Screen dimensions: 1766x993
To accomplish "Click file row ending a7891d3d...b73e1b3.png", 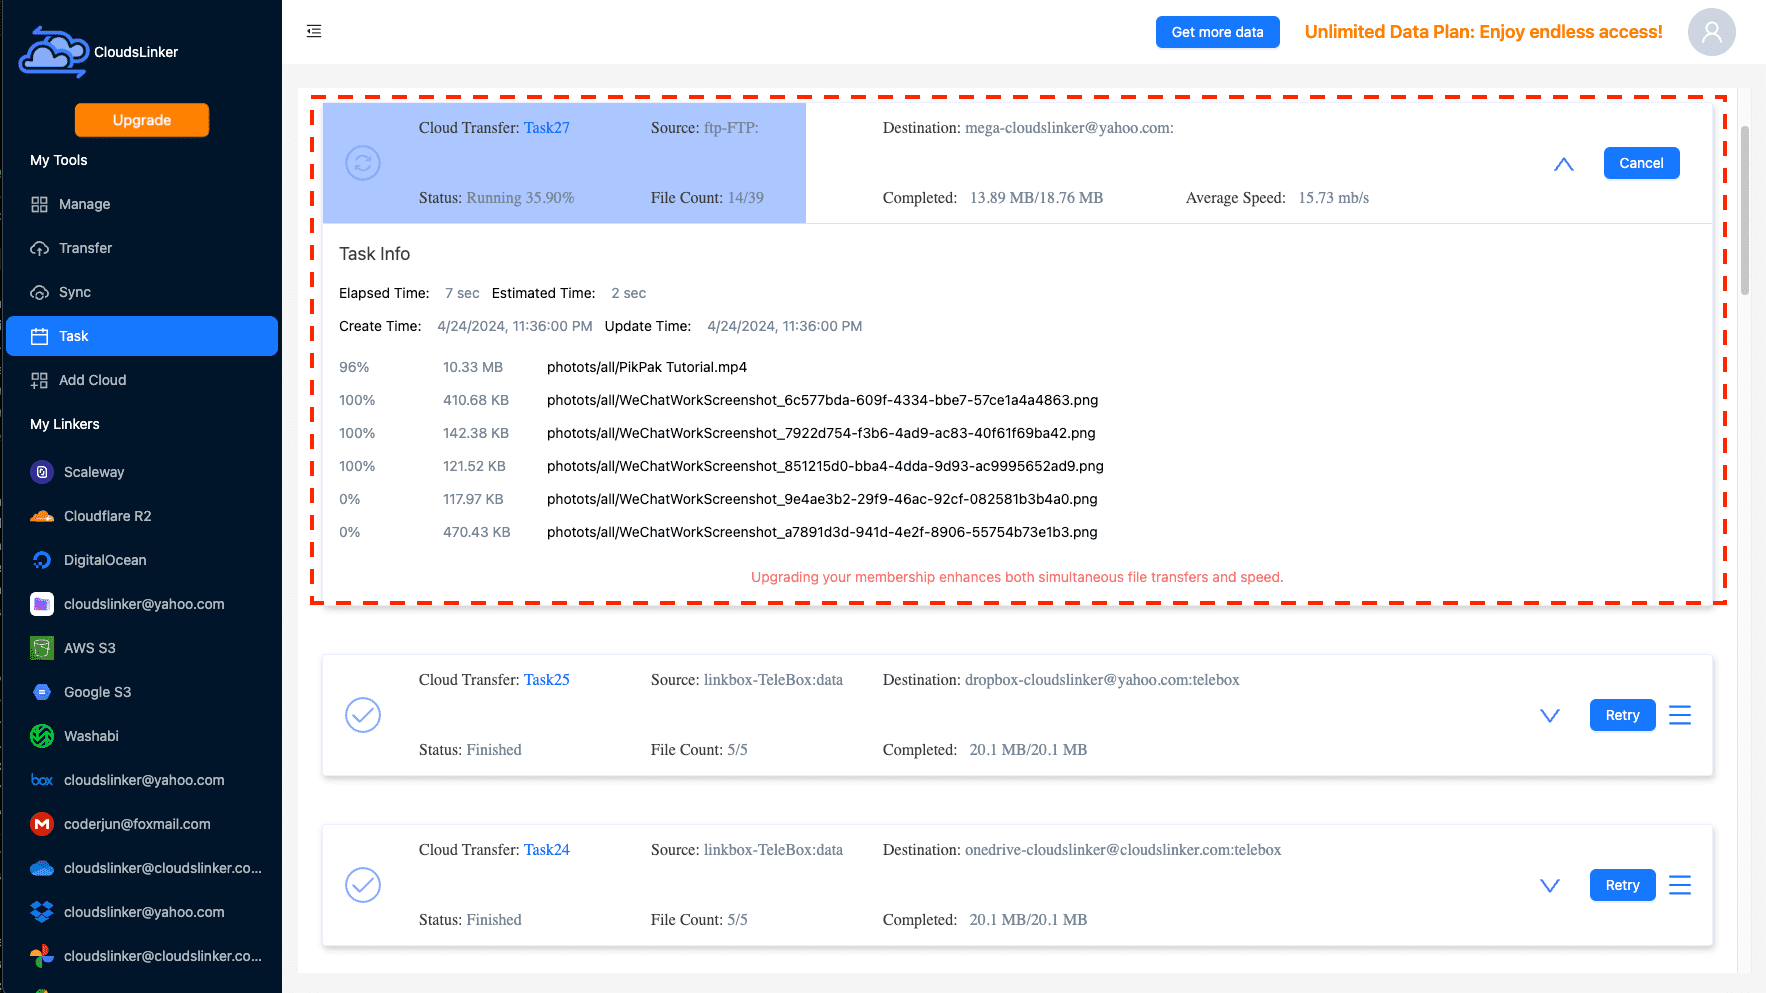I will tap(1017, 532).
